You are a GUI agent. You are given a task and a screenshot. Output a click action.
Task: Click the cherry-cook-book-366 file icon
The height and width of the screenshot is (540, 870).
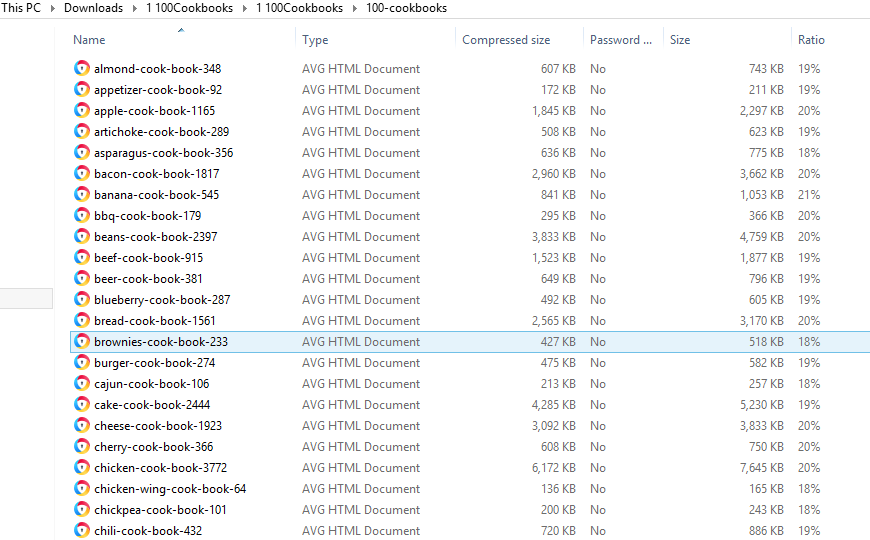pos(82,447)
